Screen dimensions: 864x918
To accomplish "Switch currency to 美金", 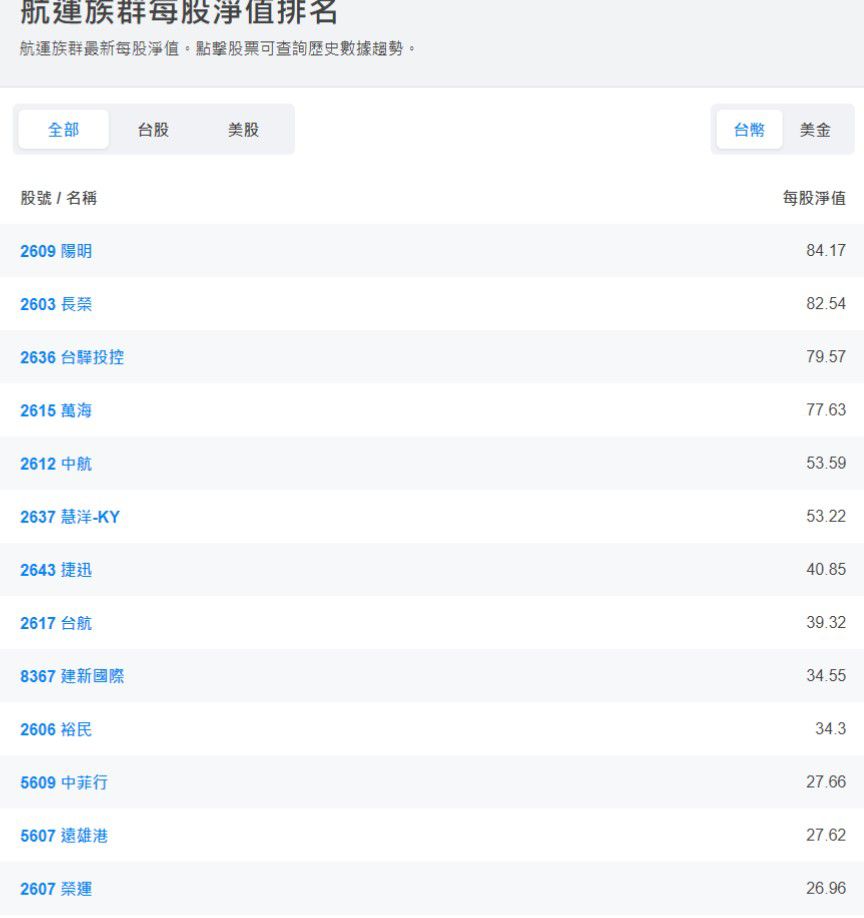I will click(815, 129).
